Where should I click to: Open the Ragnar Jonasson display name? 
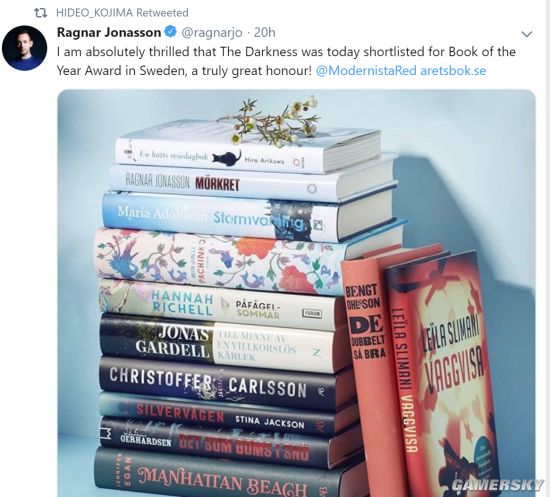click(109, 32)
